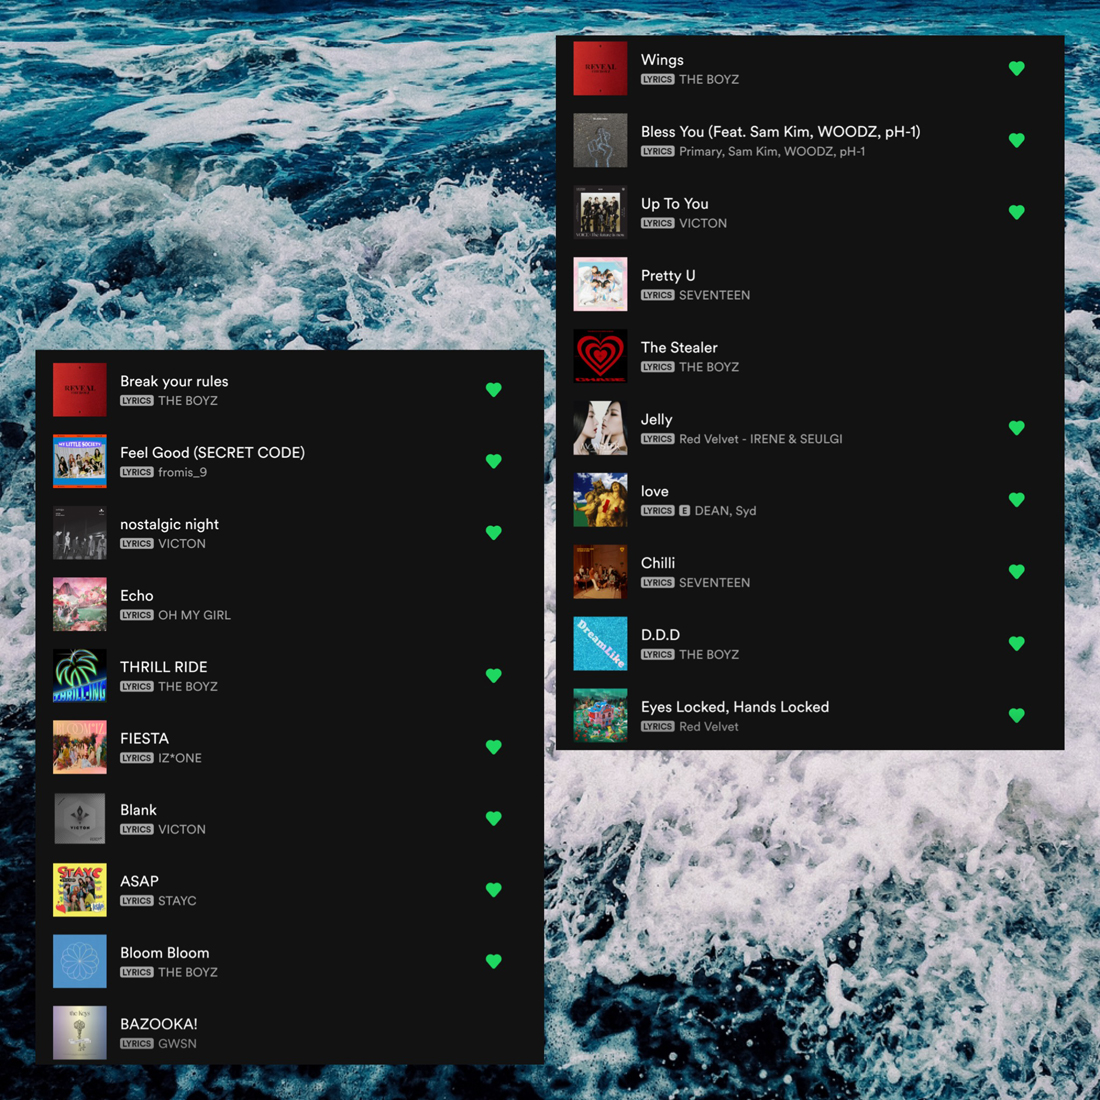
Task: Open artist OH MY GIRL
Action: click(x=194, y=615)
